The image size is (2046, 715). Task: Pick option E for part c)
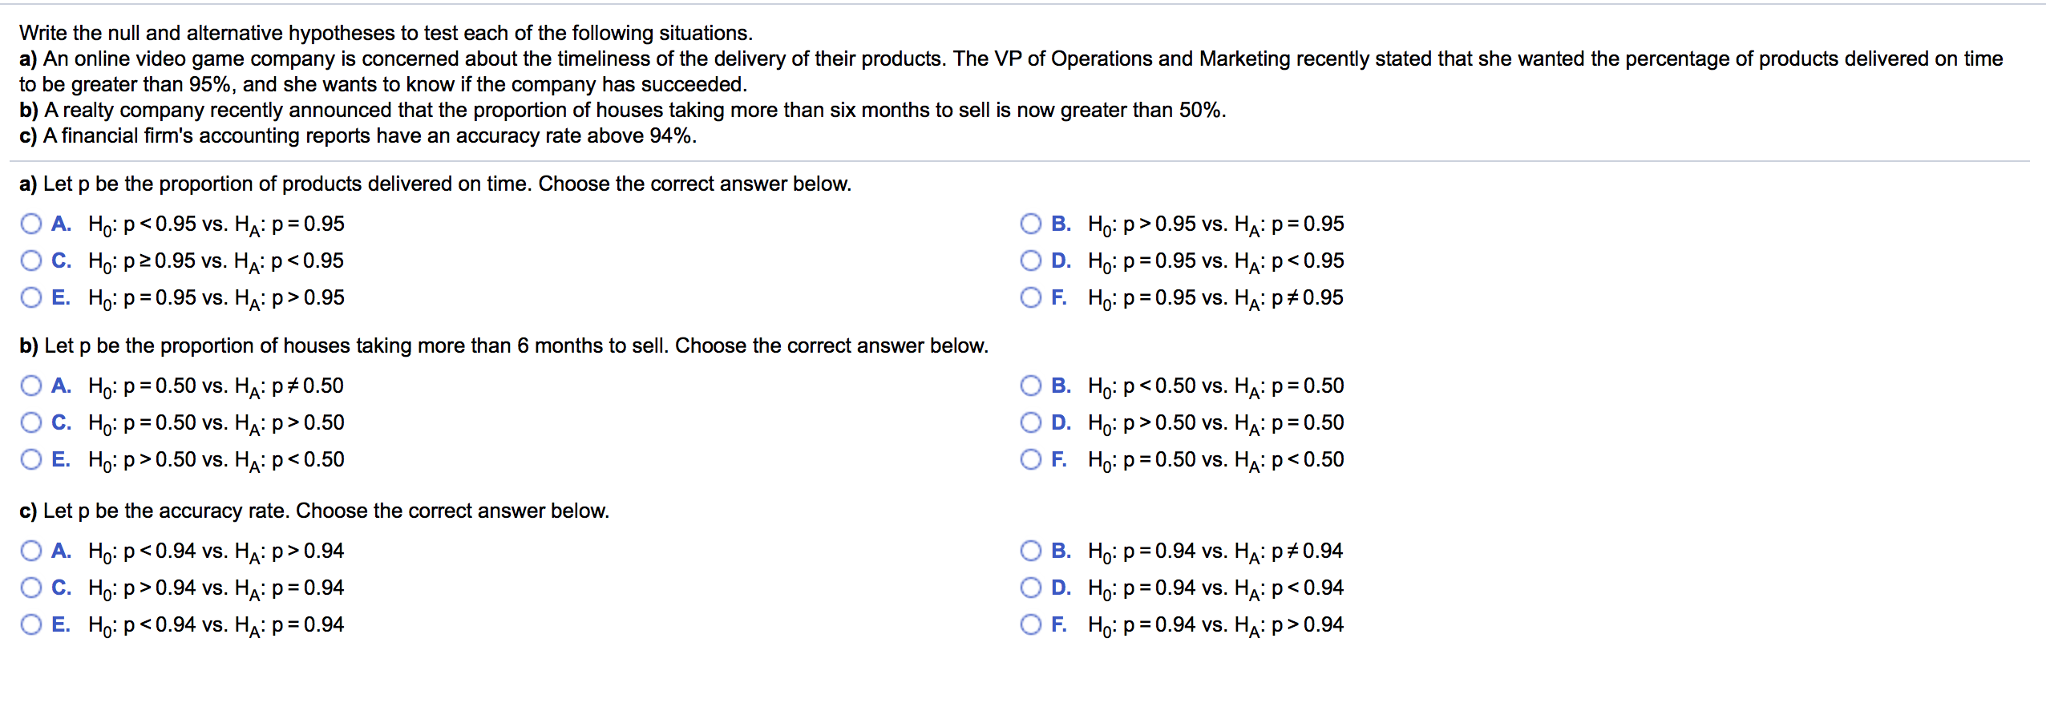pos(30,624)
